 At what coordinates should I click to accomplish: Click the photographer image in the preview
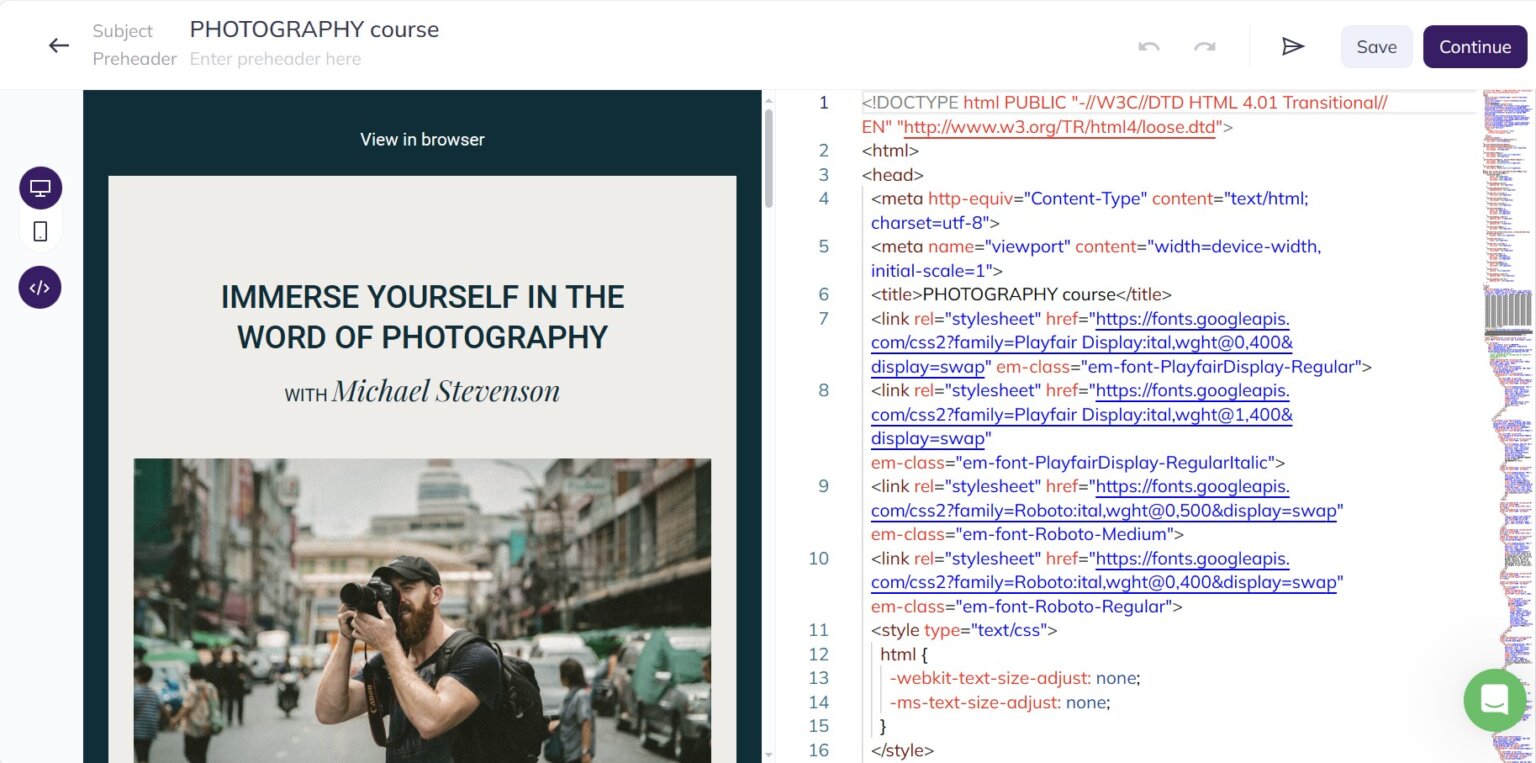(421, 610)
